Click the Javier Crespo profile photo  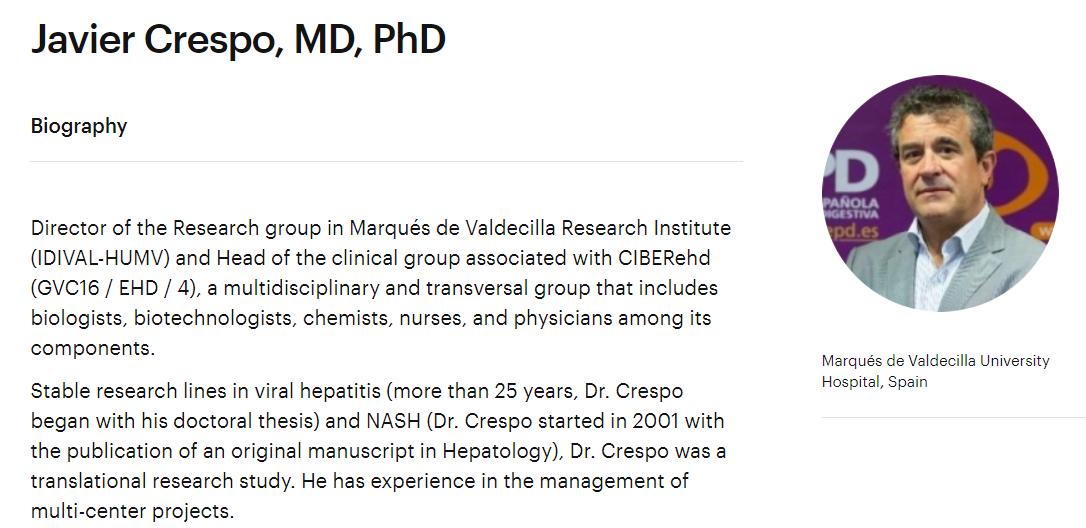(940, 193)
